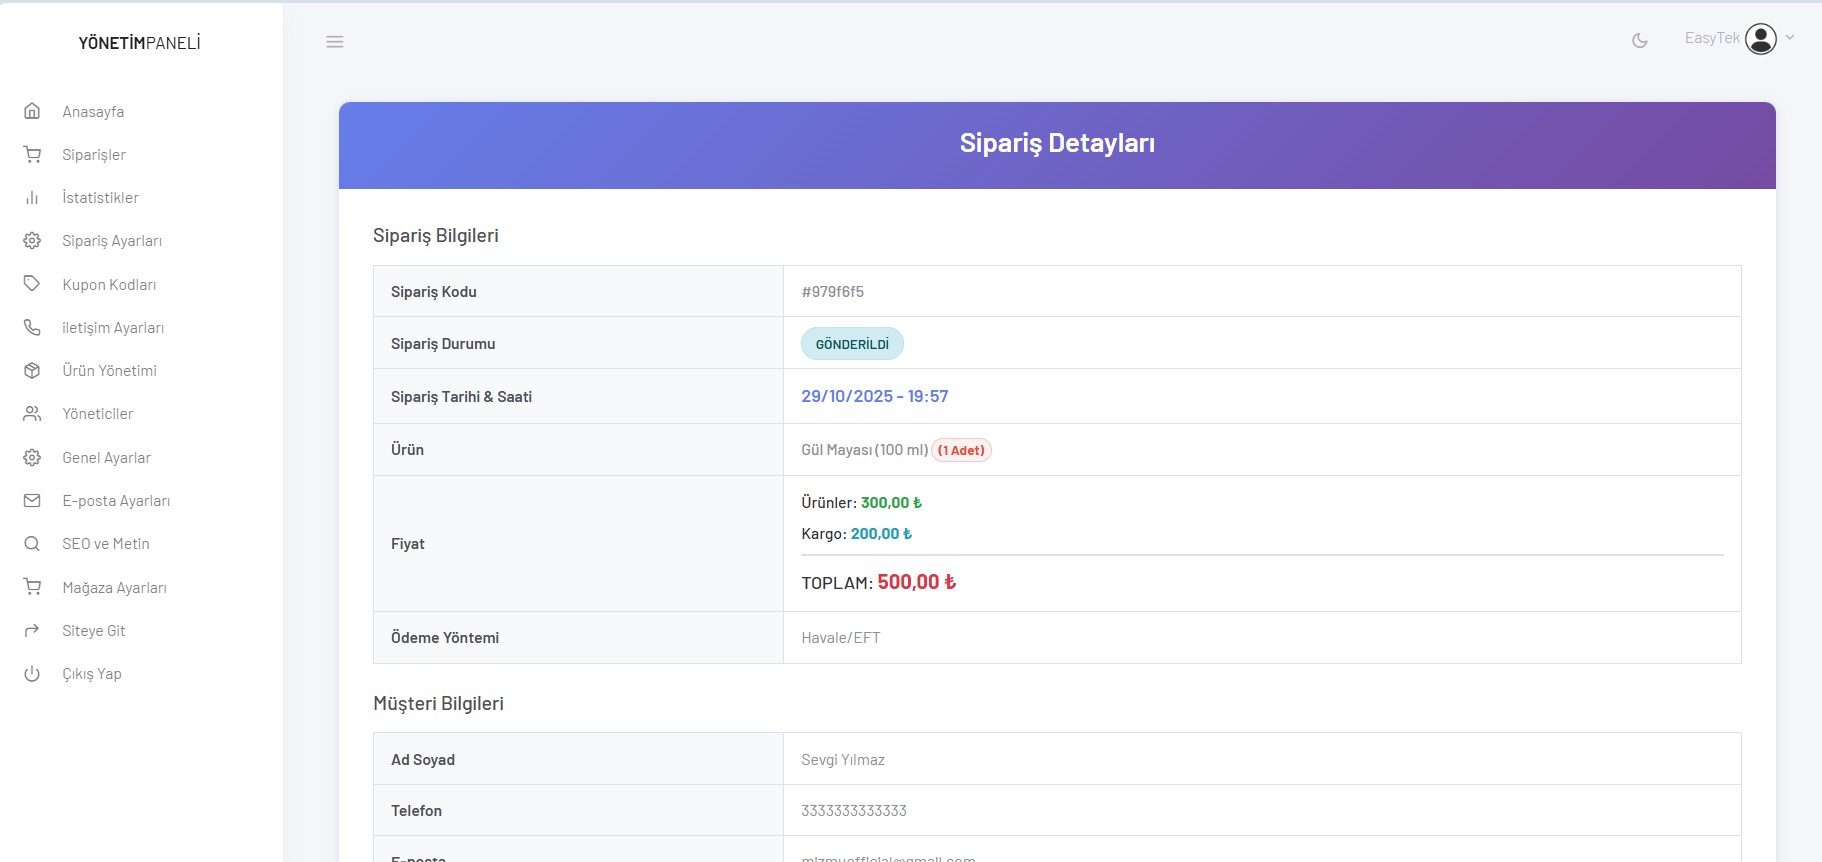Image resolution: width=1822 pixels, height=862 pixels.
Task: Click the İletişim Ayarları phone icon
Action: click(x=32, y=327)
